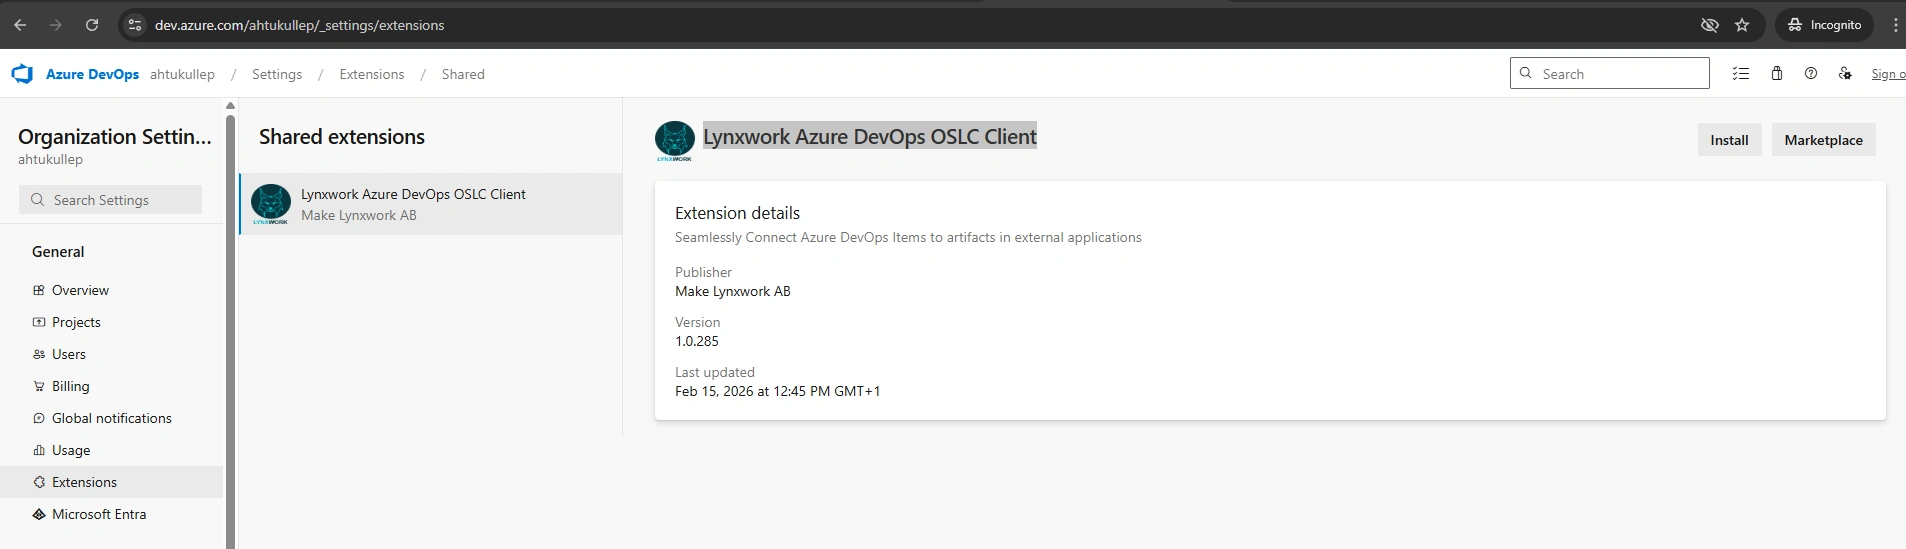
Task: Select Lynxwork Azure DevOps OSLC Client list row
Action: pos(431,204)
